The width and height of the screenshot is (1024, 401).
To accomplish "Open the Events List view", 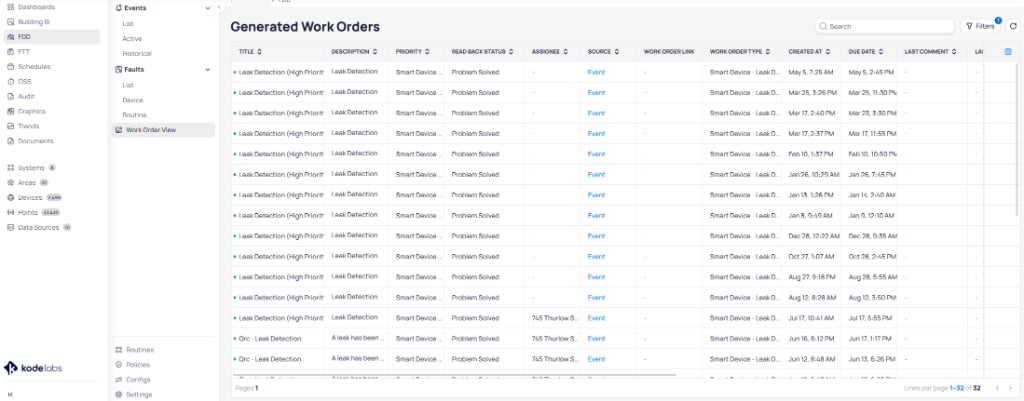I will (128, 24).
